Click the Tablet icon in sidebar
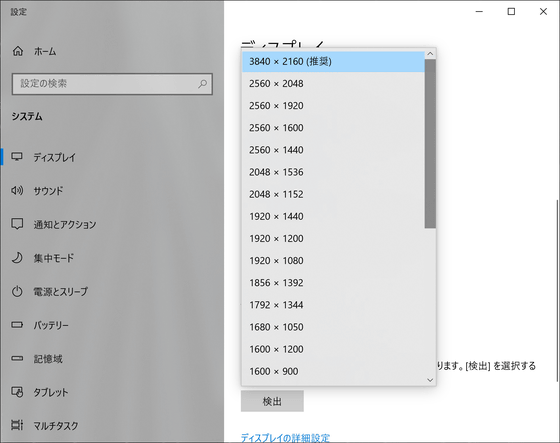 tap(17, 392)
